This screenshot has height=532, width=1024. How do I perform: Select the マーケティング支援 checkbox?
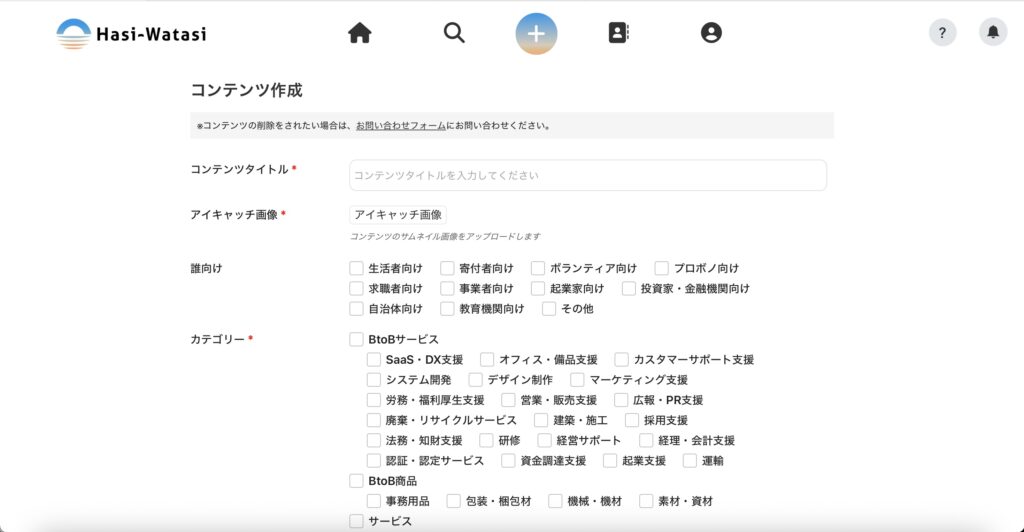[x=578, y=380]
